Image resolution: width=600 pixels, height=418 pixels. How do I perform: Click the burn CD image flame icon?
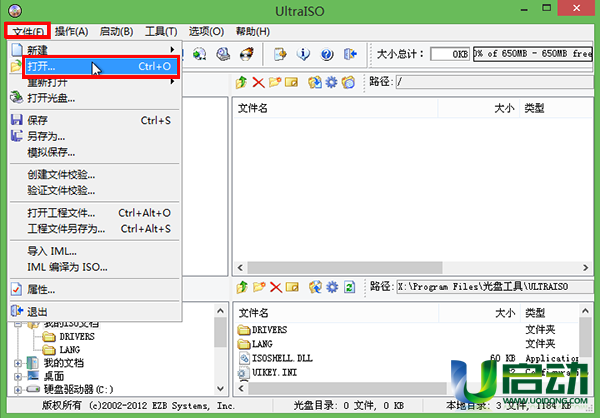246,54
